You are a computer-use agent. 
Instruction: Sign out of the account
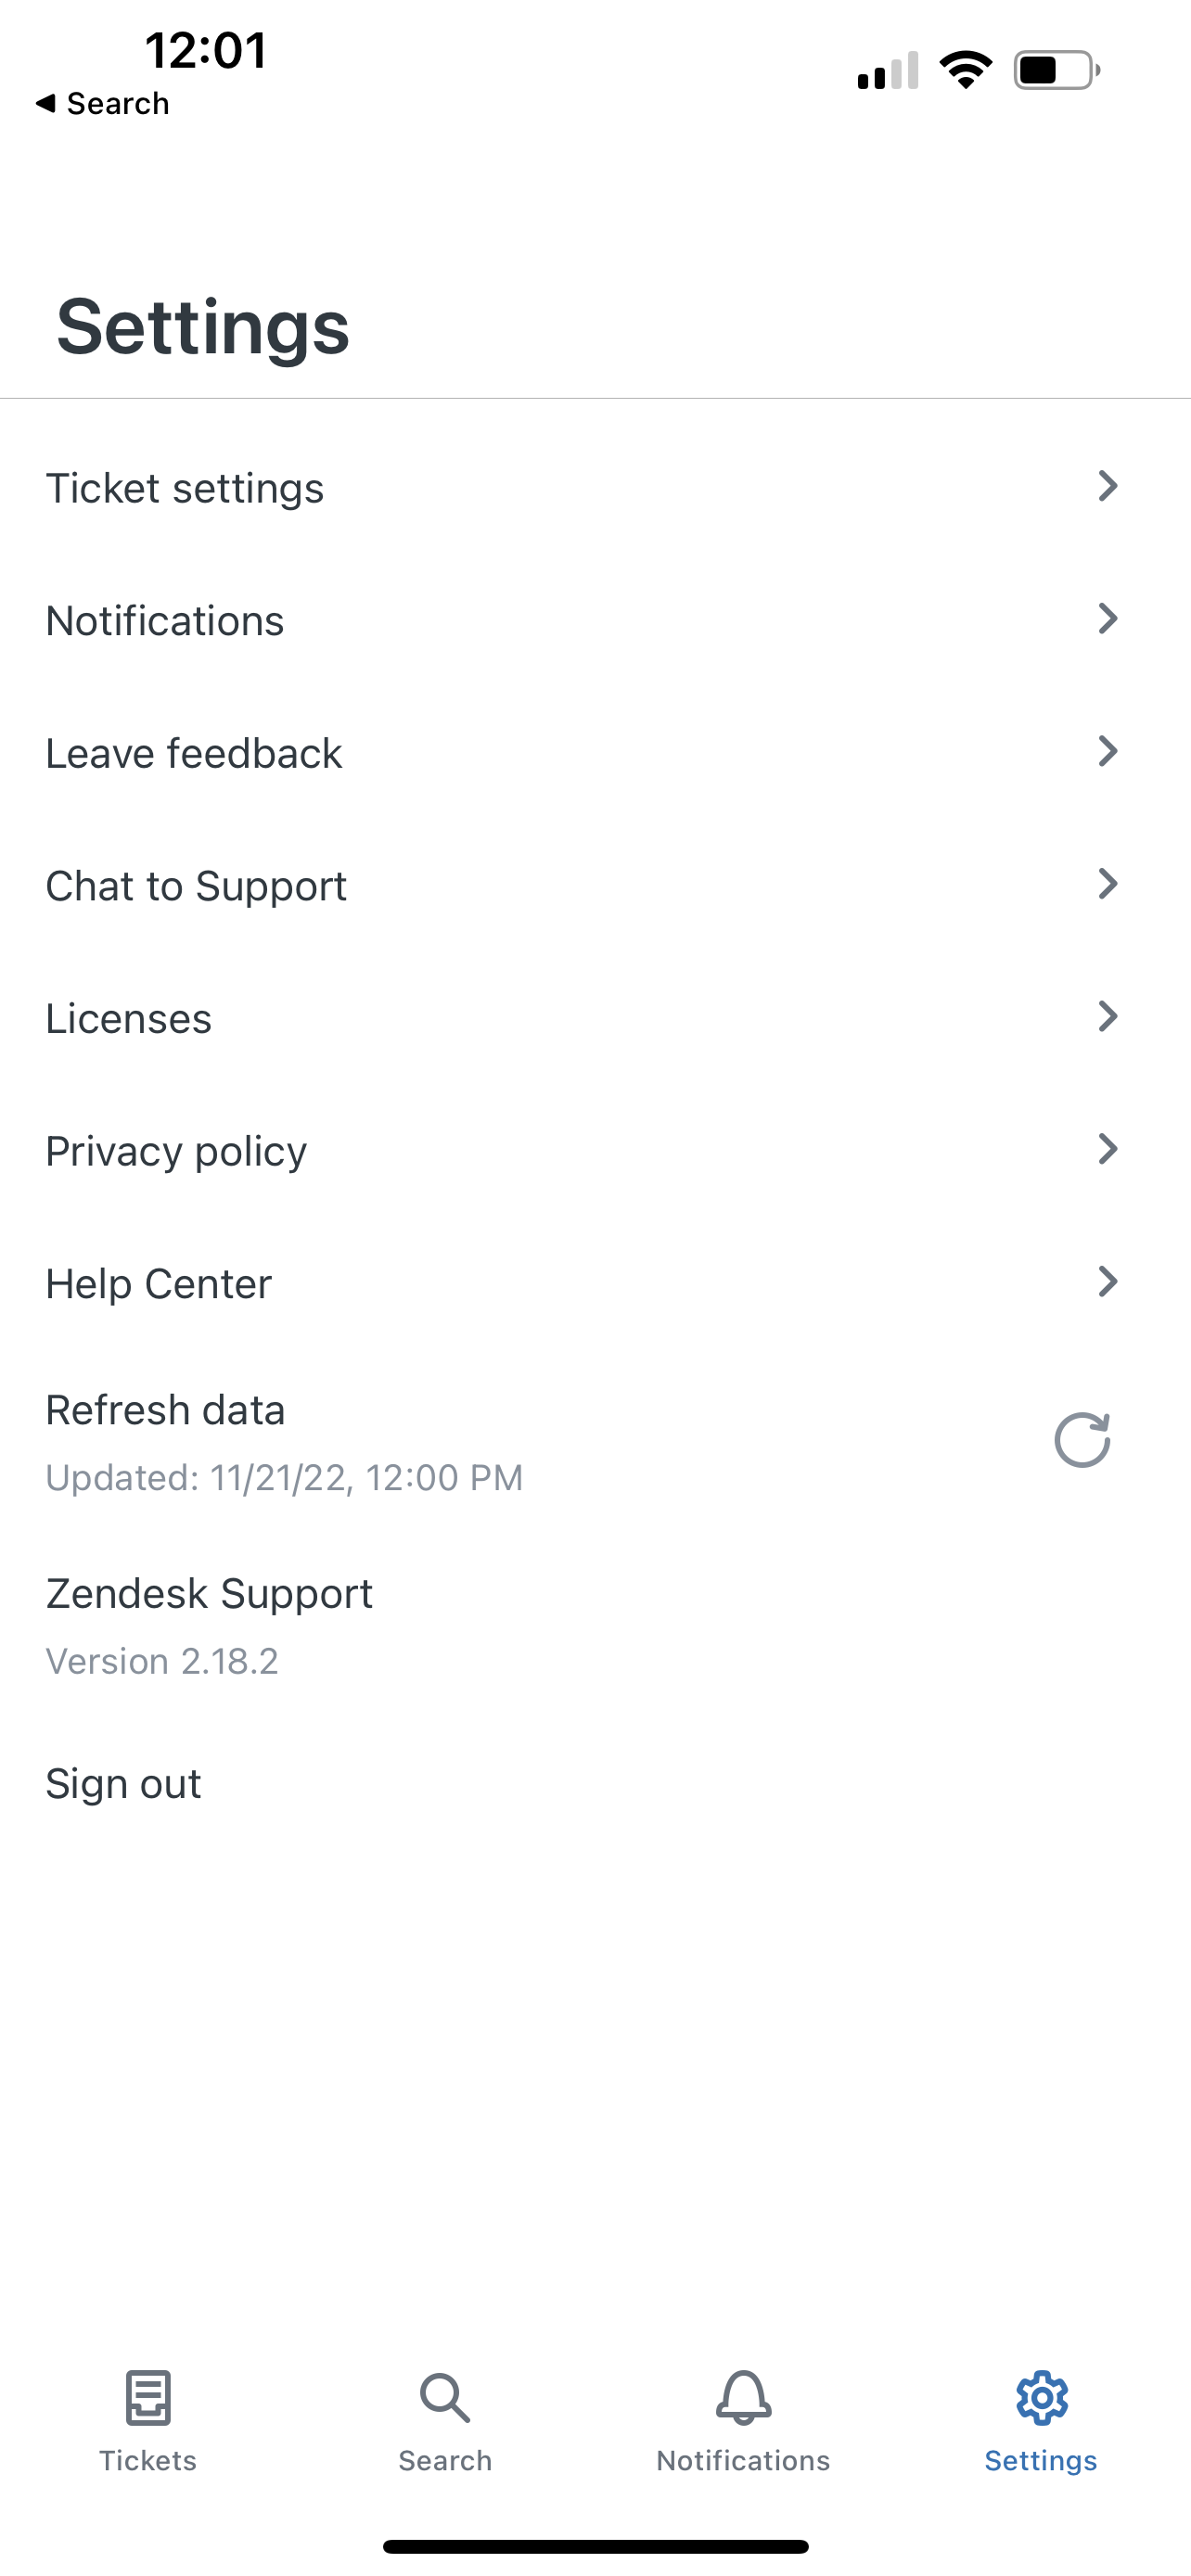[123, 1784]
